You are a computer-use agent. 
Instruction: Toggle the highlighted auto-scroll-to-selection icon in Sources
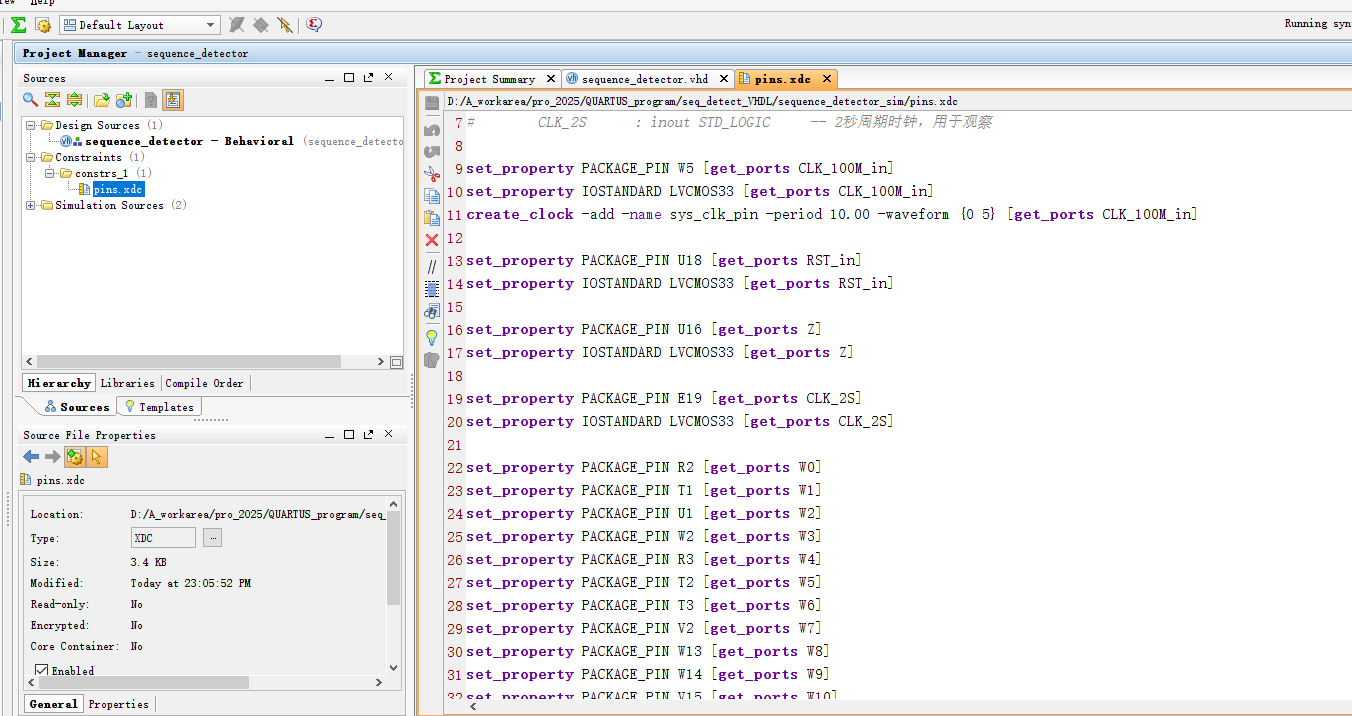click(x=173, y=100)
